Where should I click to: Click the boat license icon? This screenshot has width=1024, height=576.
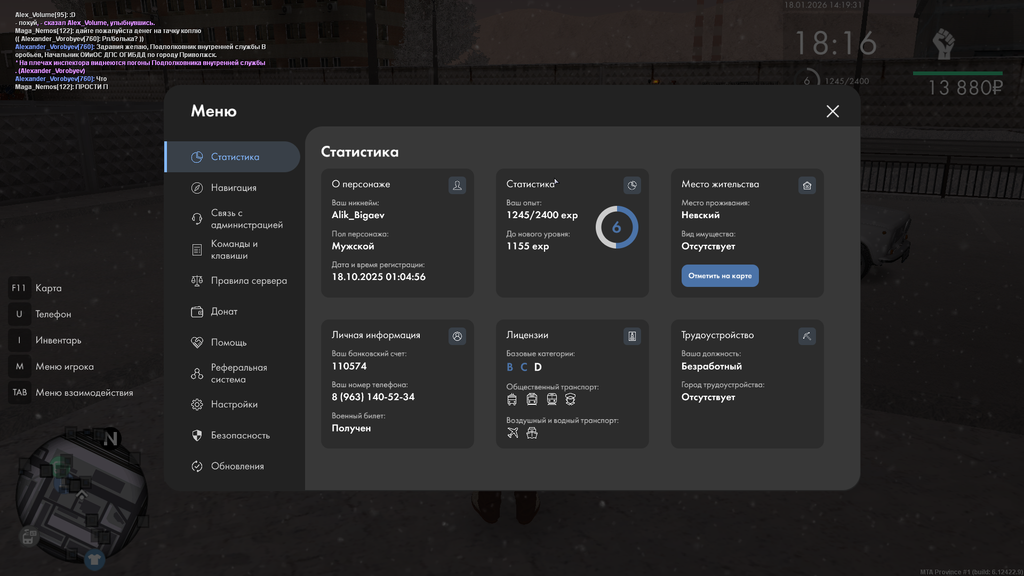532,432
